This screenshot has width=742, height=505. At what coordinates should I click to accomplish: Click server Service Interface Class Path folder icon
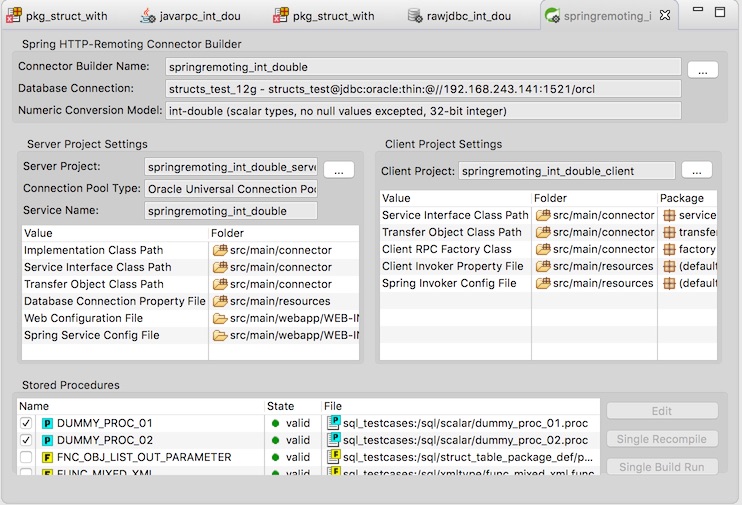[x=220, y=267]
